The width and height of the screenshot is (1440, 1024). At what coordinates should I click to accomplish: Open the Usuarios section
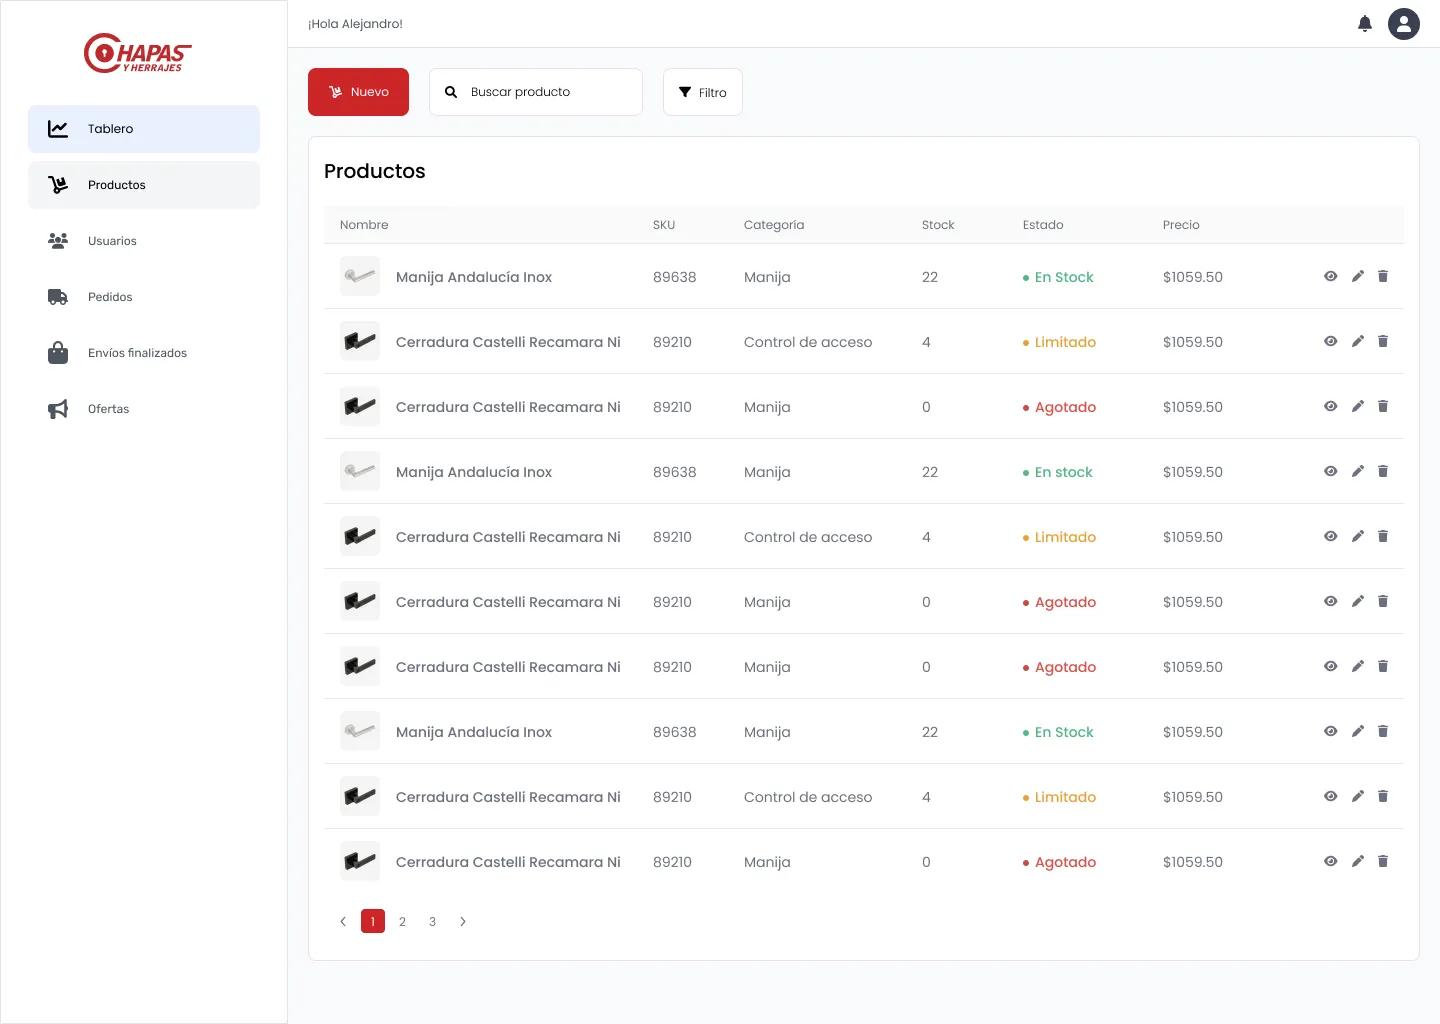[144, 241]
